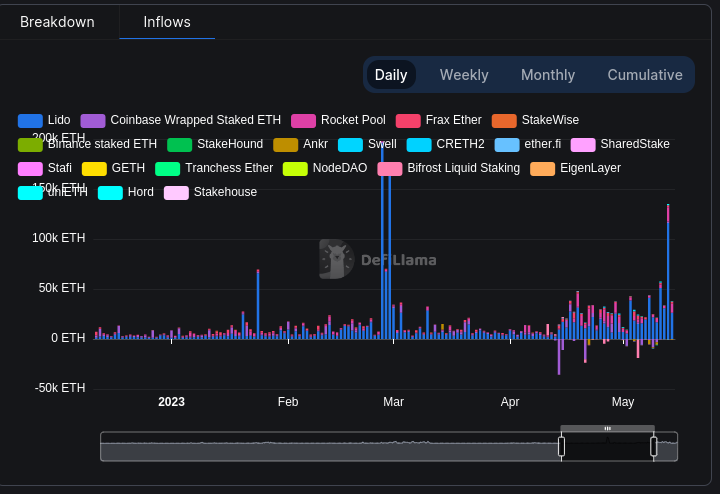Click the mid-April negative outflow bar
720x494 pixels.
[559, 357]
